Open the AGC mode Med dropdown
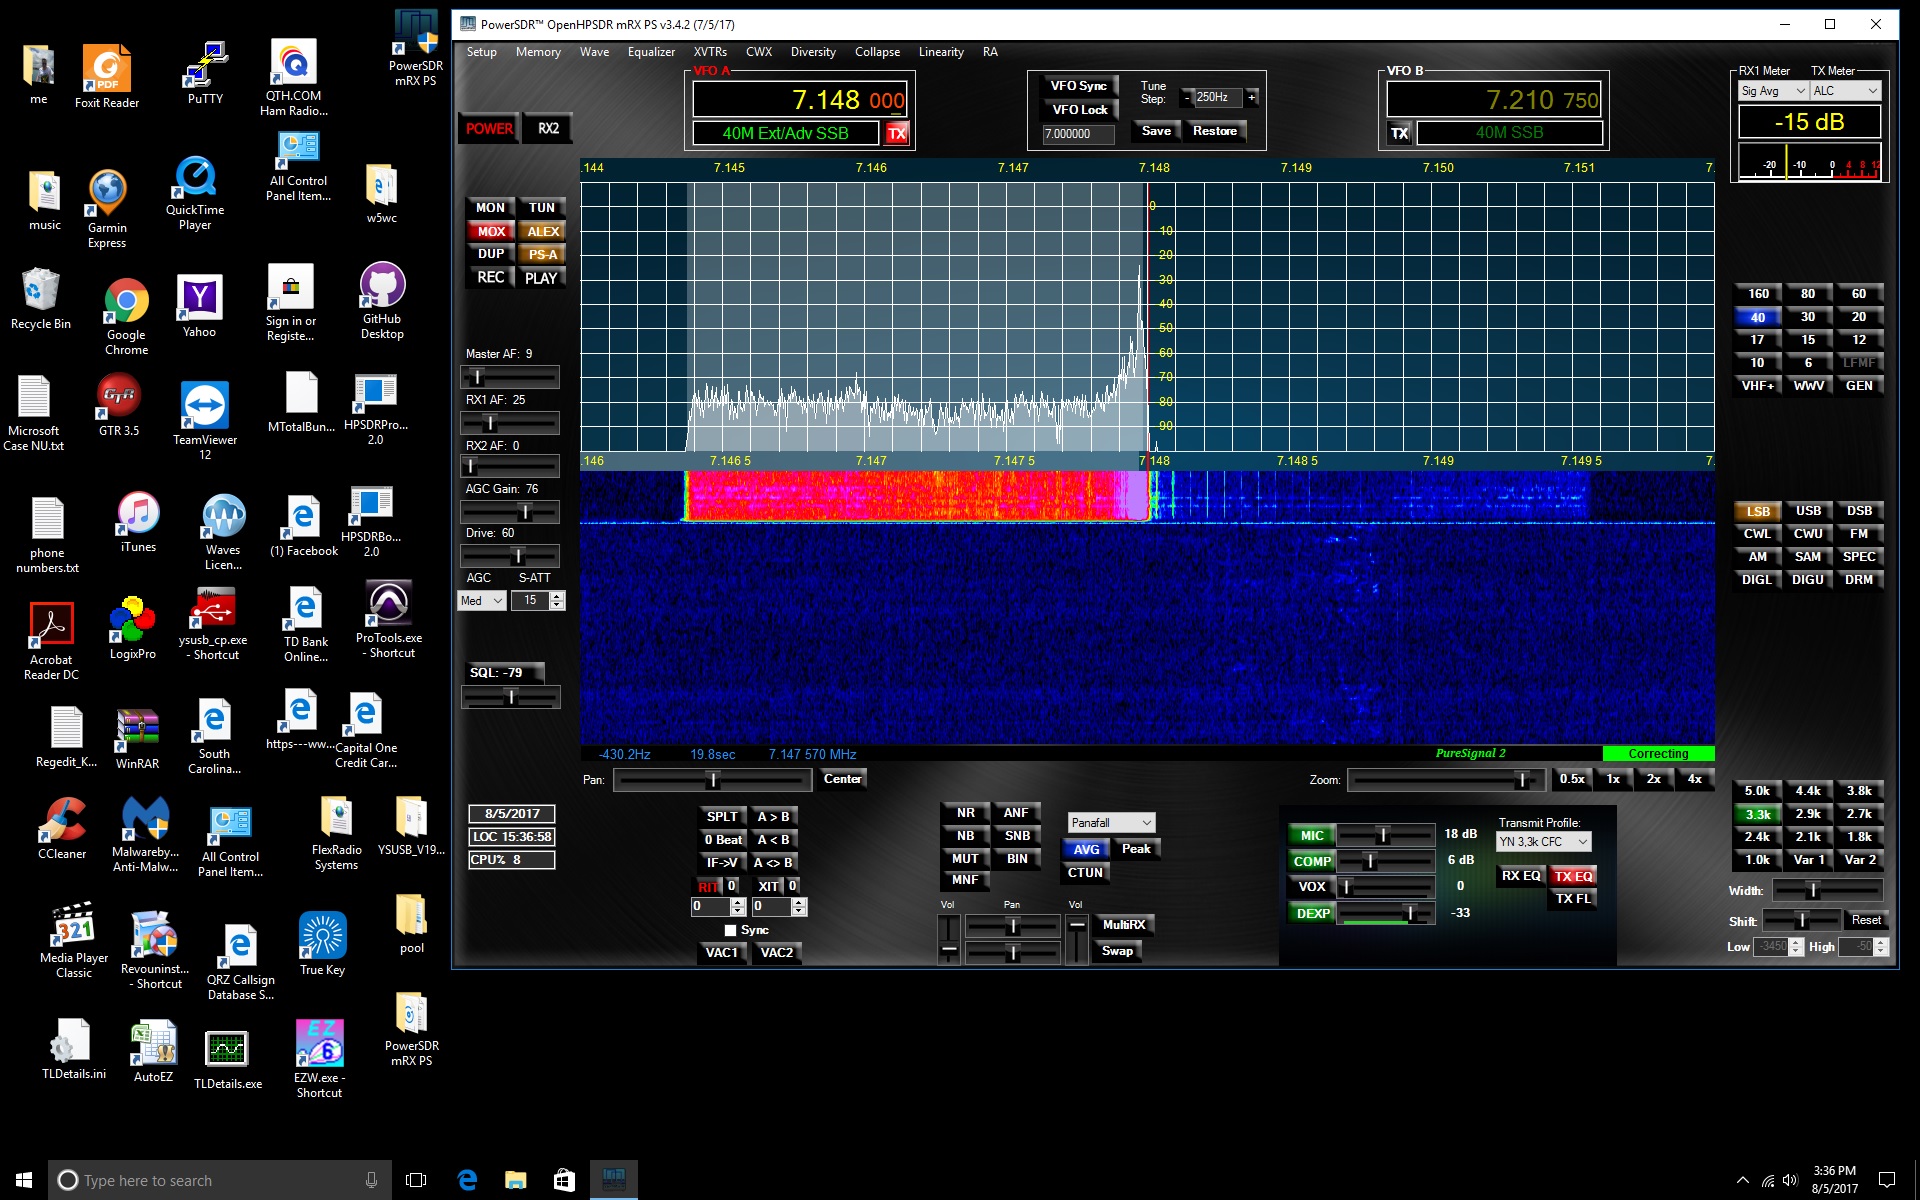This screenshot has height=1200, width=1920. (x=481, y=600)
